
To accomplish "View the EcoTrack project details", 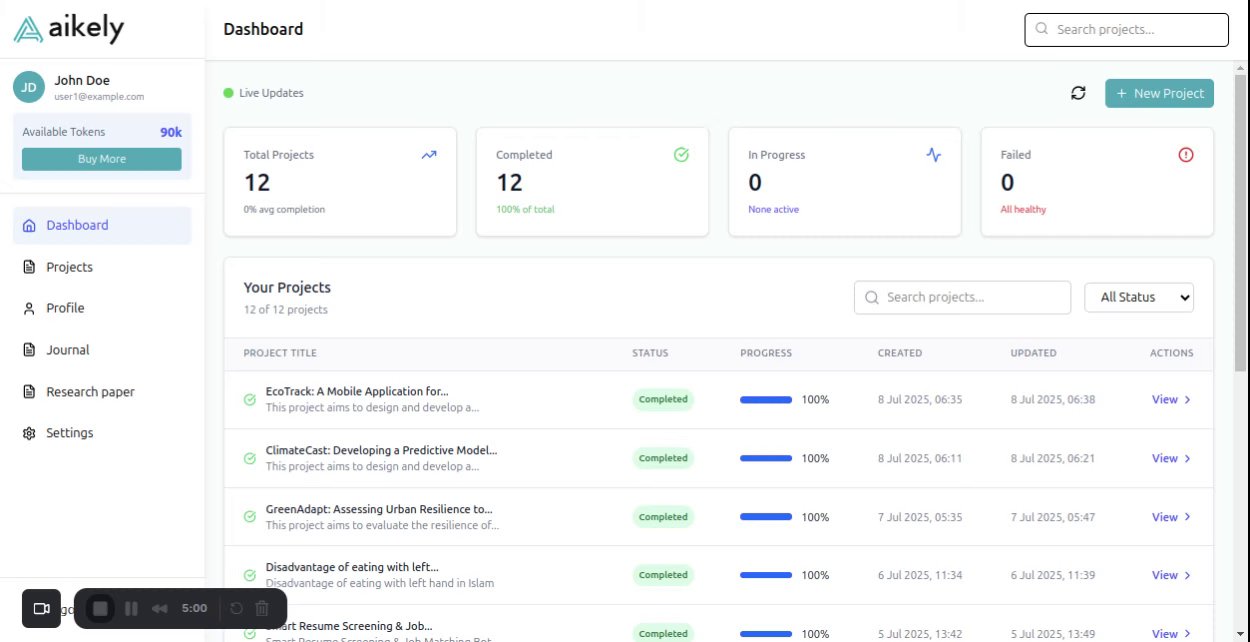I will [1171, 400].
